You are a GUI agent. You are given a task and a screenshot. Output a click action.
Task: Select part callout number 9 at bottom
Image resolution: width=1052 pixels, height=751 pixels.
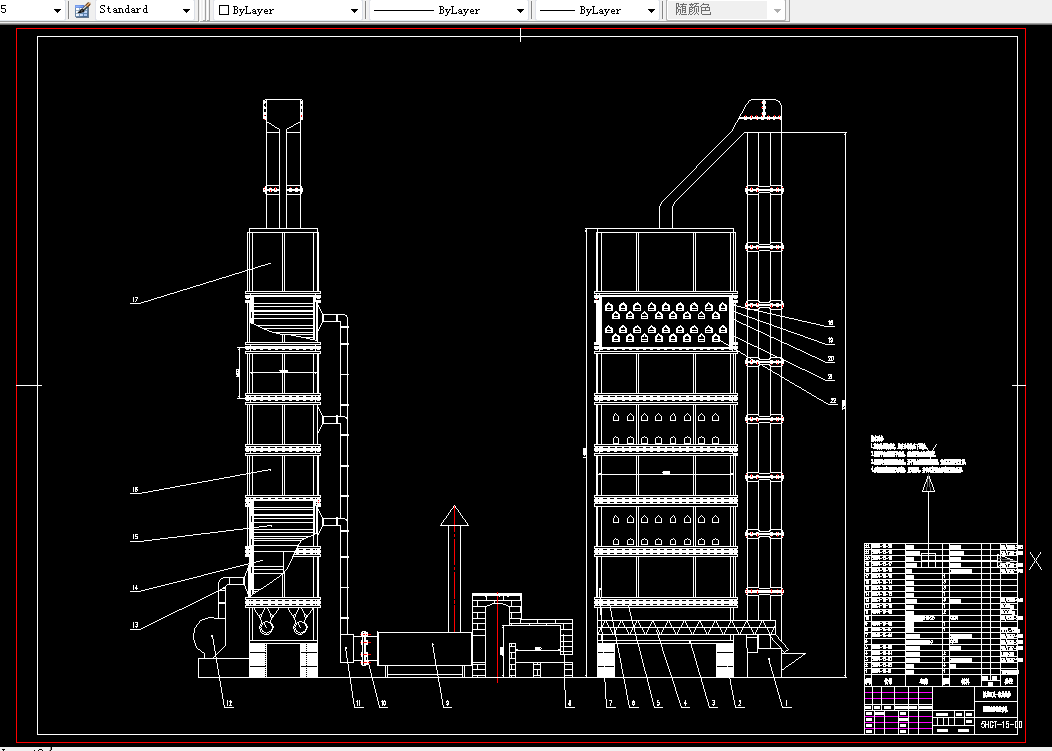pos(448,703)
